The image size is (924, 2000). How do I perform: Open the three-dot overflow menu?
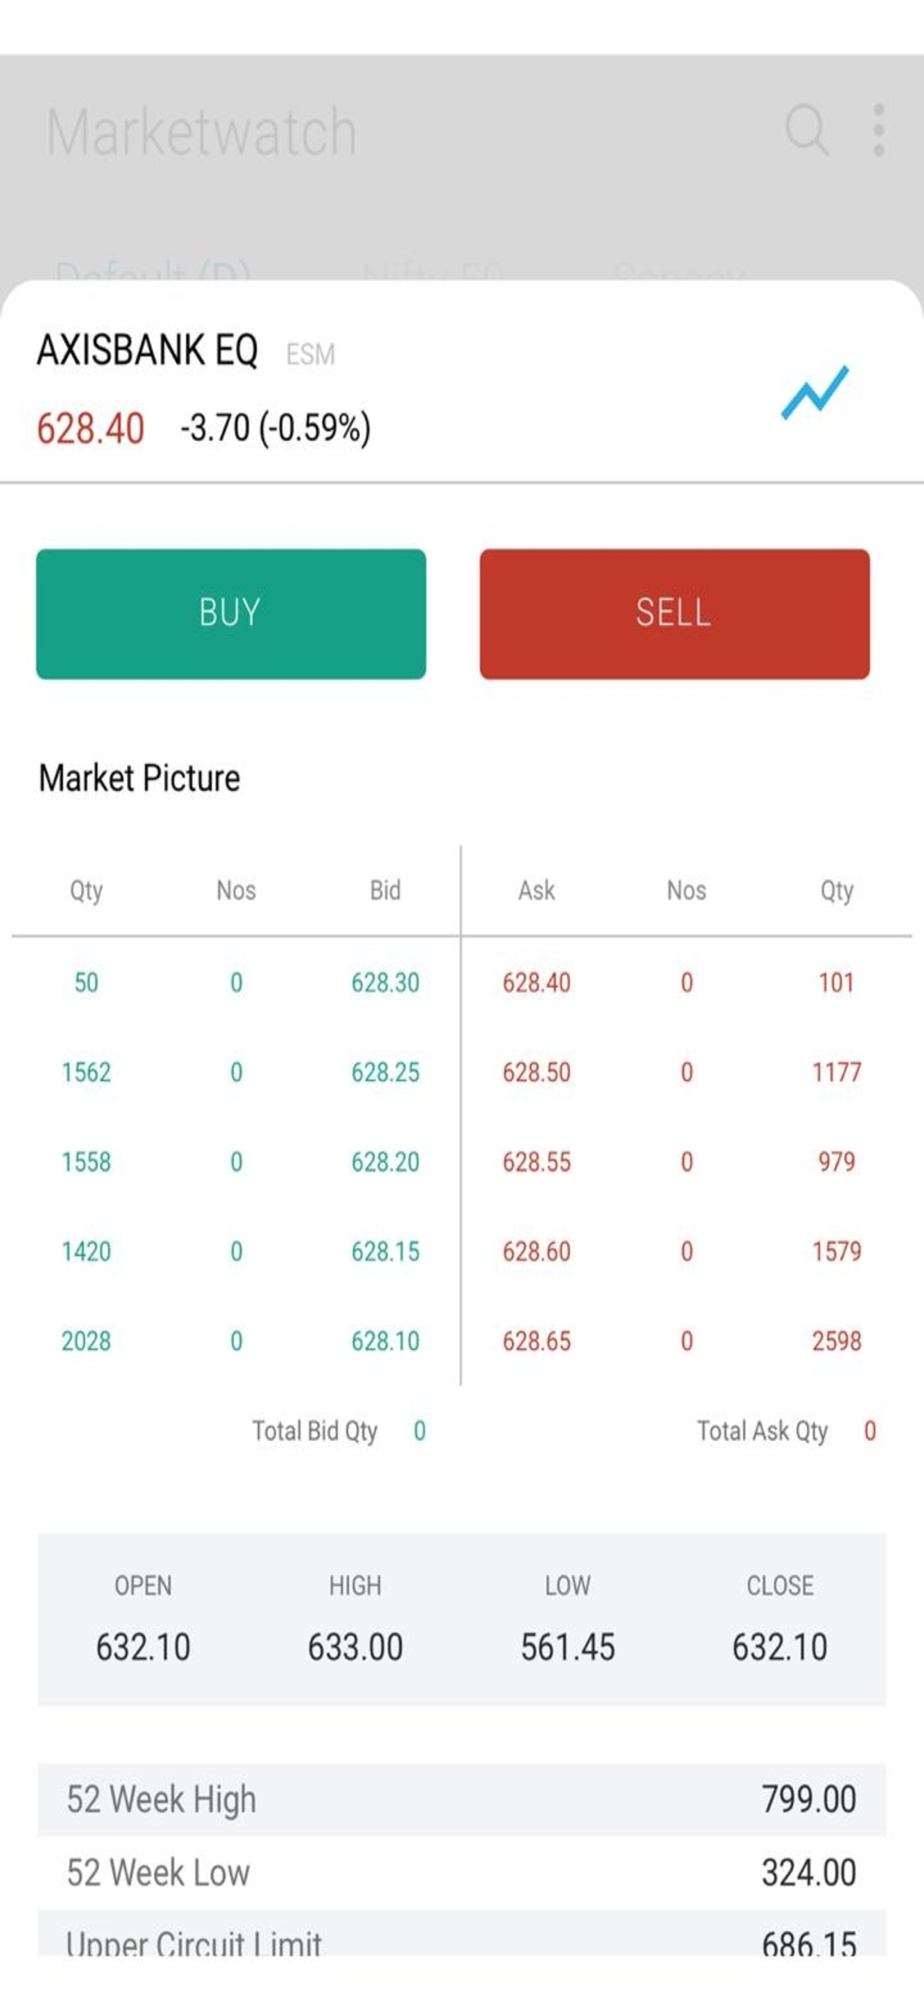pyautogui.click(x=878, y=130)
